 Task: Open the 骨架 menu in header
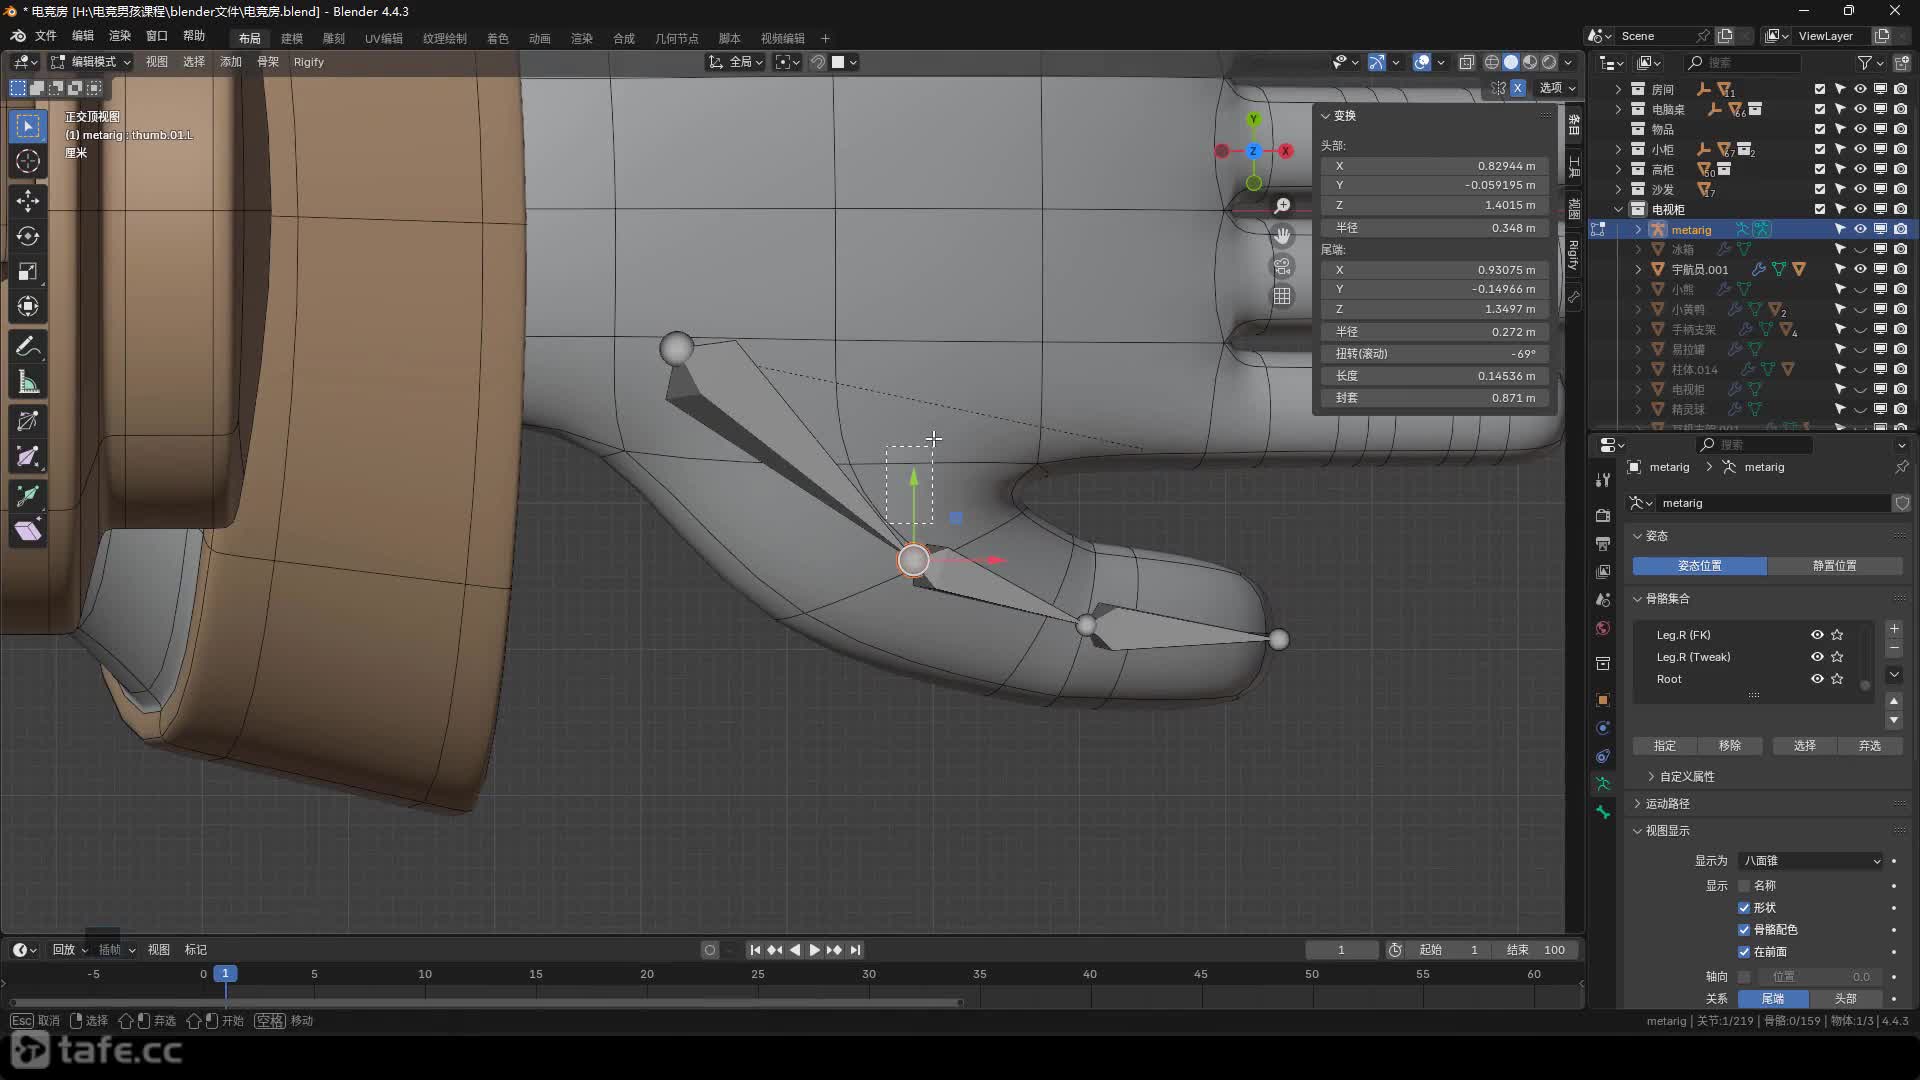(x=268, y=62)
